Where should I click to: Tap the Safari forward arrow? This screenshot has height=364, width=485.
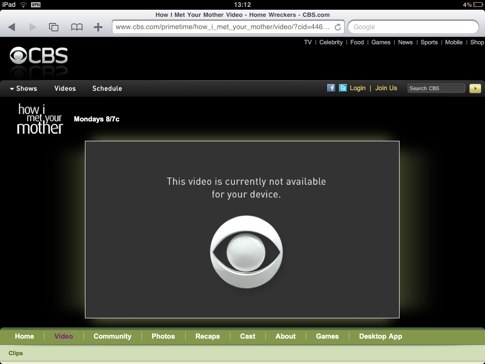[x=32, y=27]
